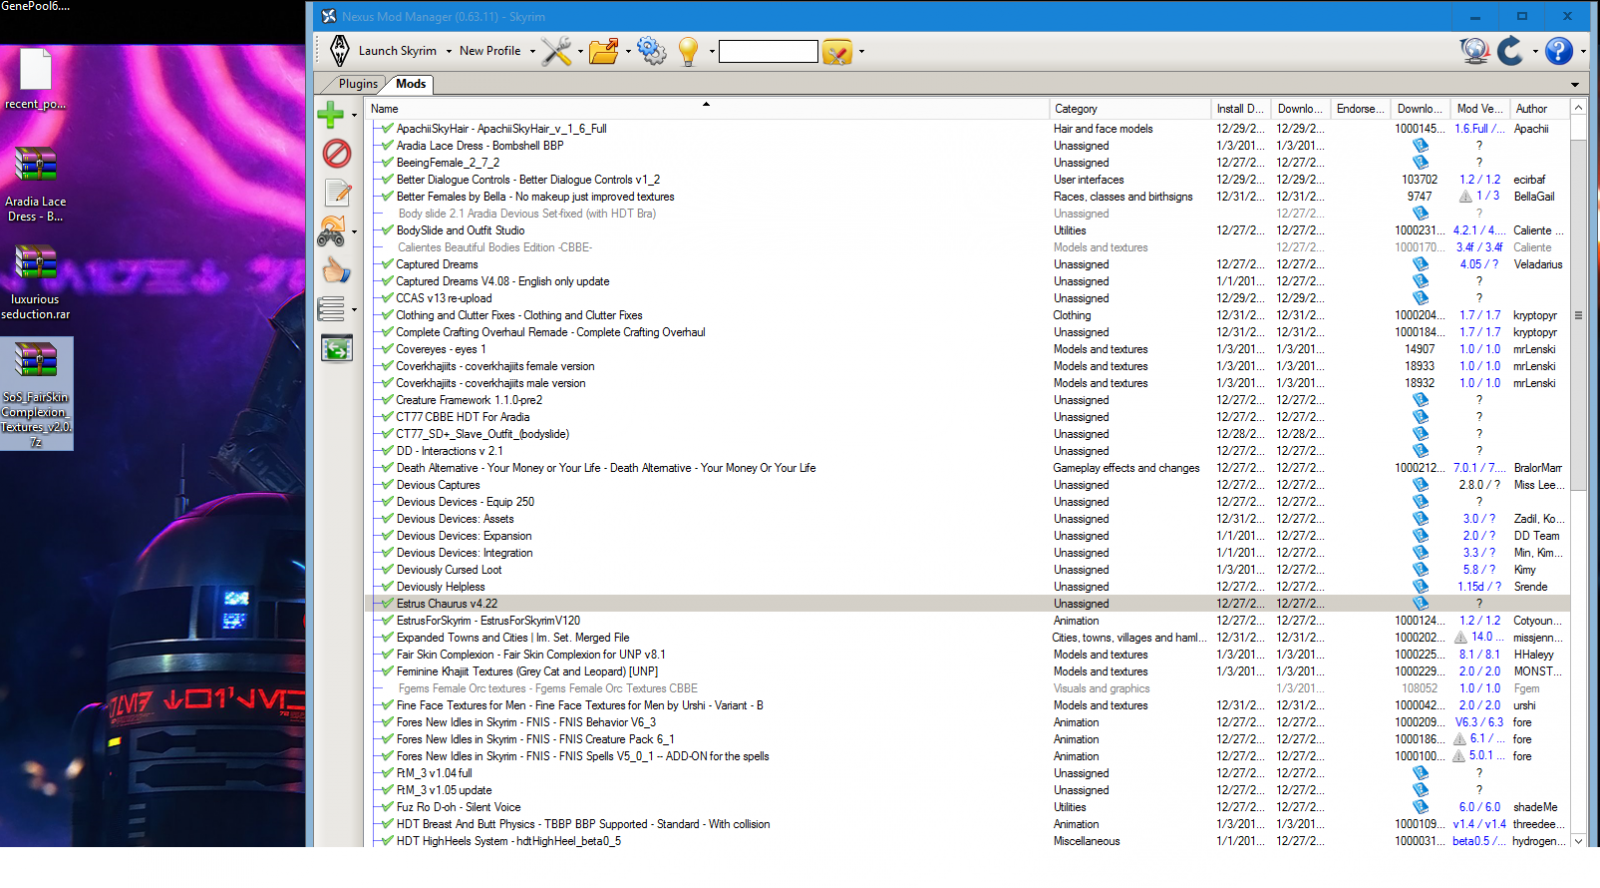Select Death Alternative mod row

(x=967, y=468)
